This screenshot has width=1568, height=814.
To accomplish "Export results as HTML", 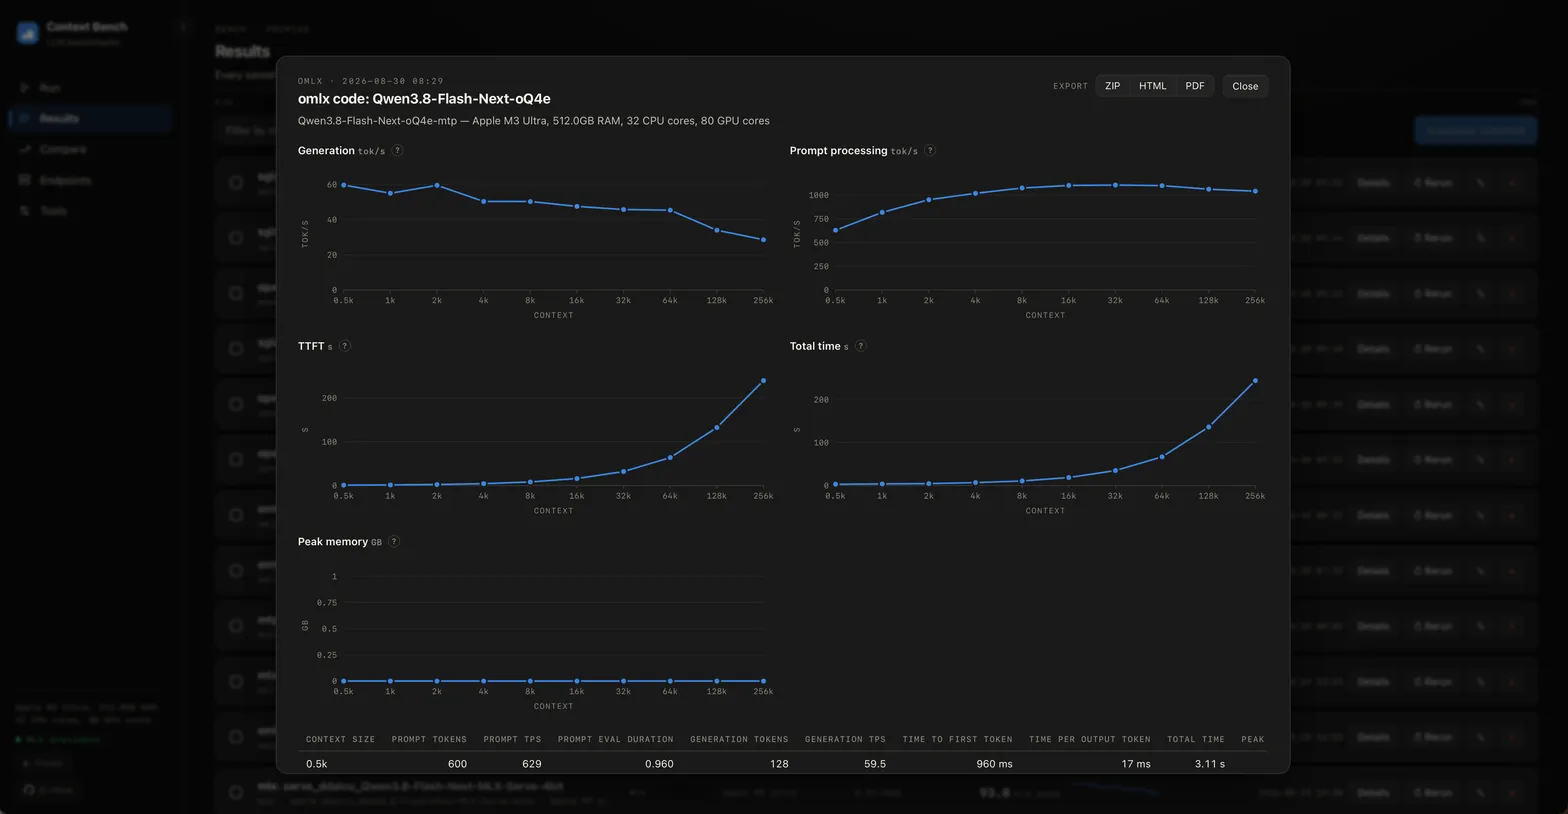I will pos(1152,86).
